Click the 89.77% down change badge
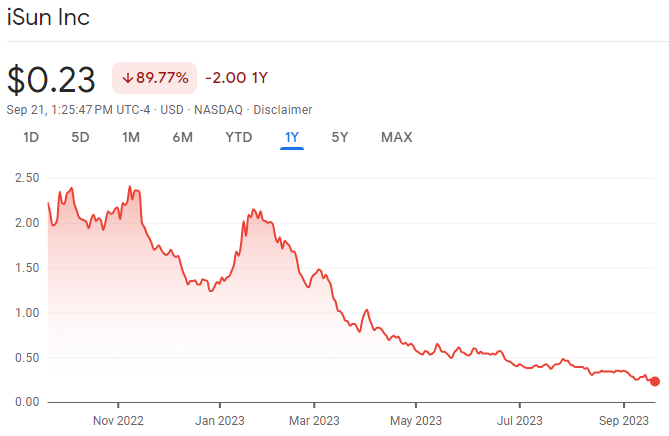 154,78
